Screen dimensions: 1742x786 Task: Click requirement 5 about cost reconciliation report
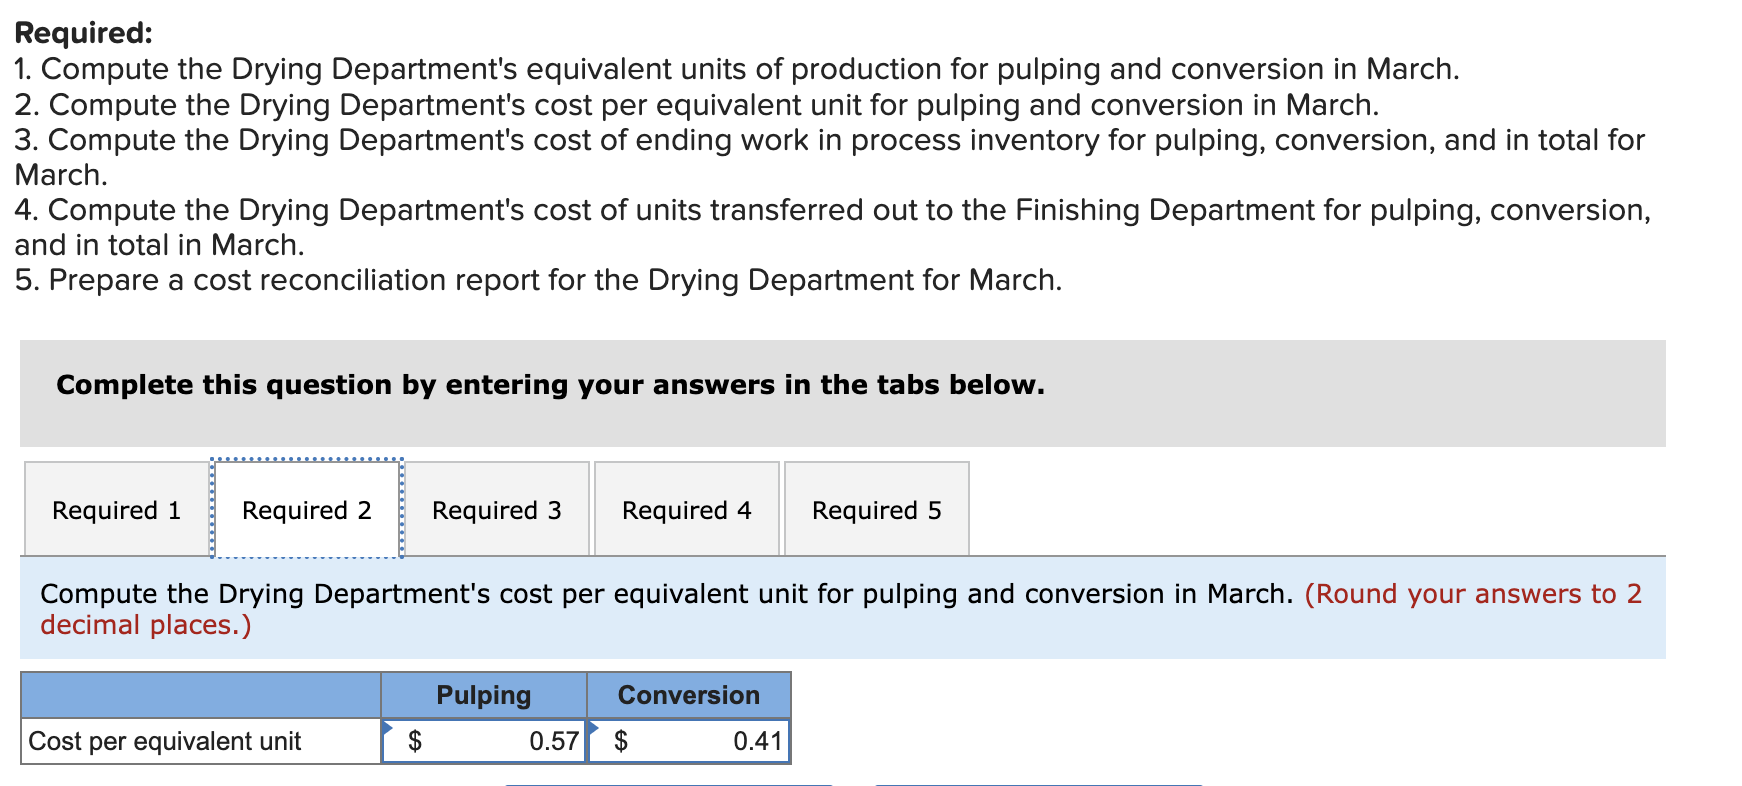coord(538,280)
